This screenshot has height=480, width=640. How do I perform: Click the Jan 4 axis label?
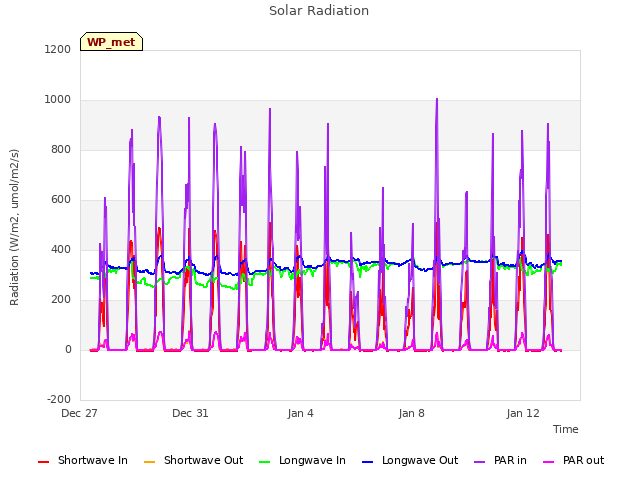click(301, 413)
